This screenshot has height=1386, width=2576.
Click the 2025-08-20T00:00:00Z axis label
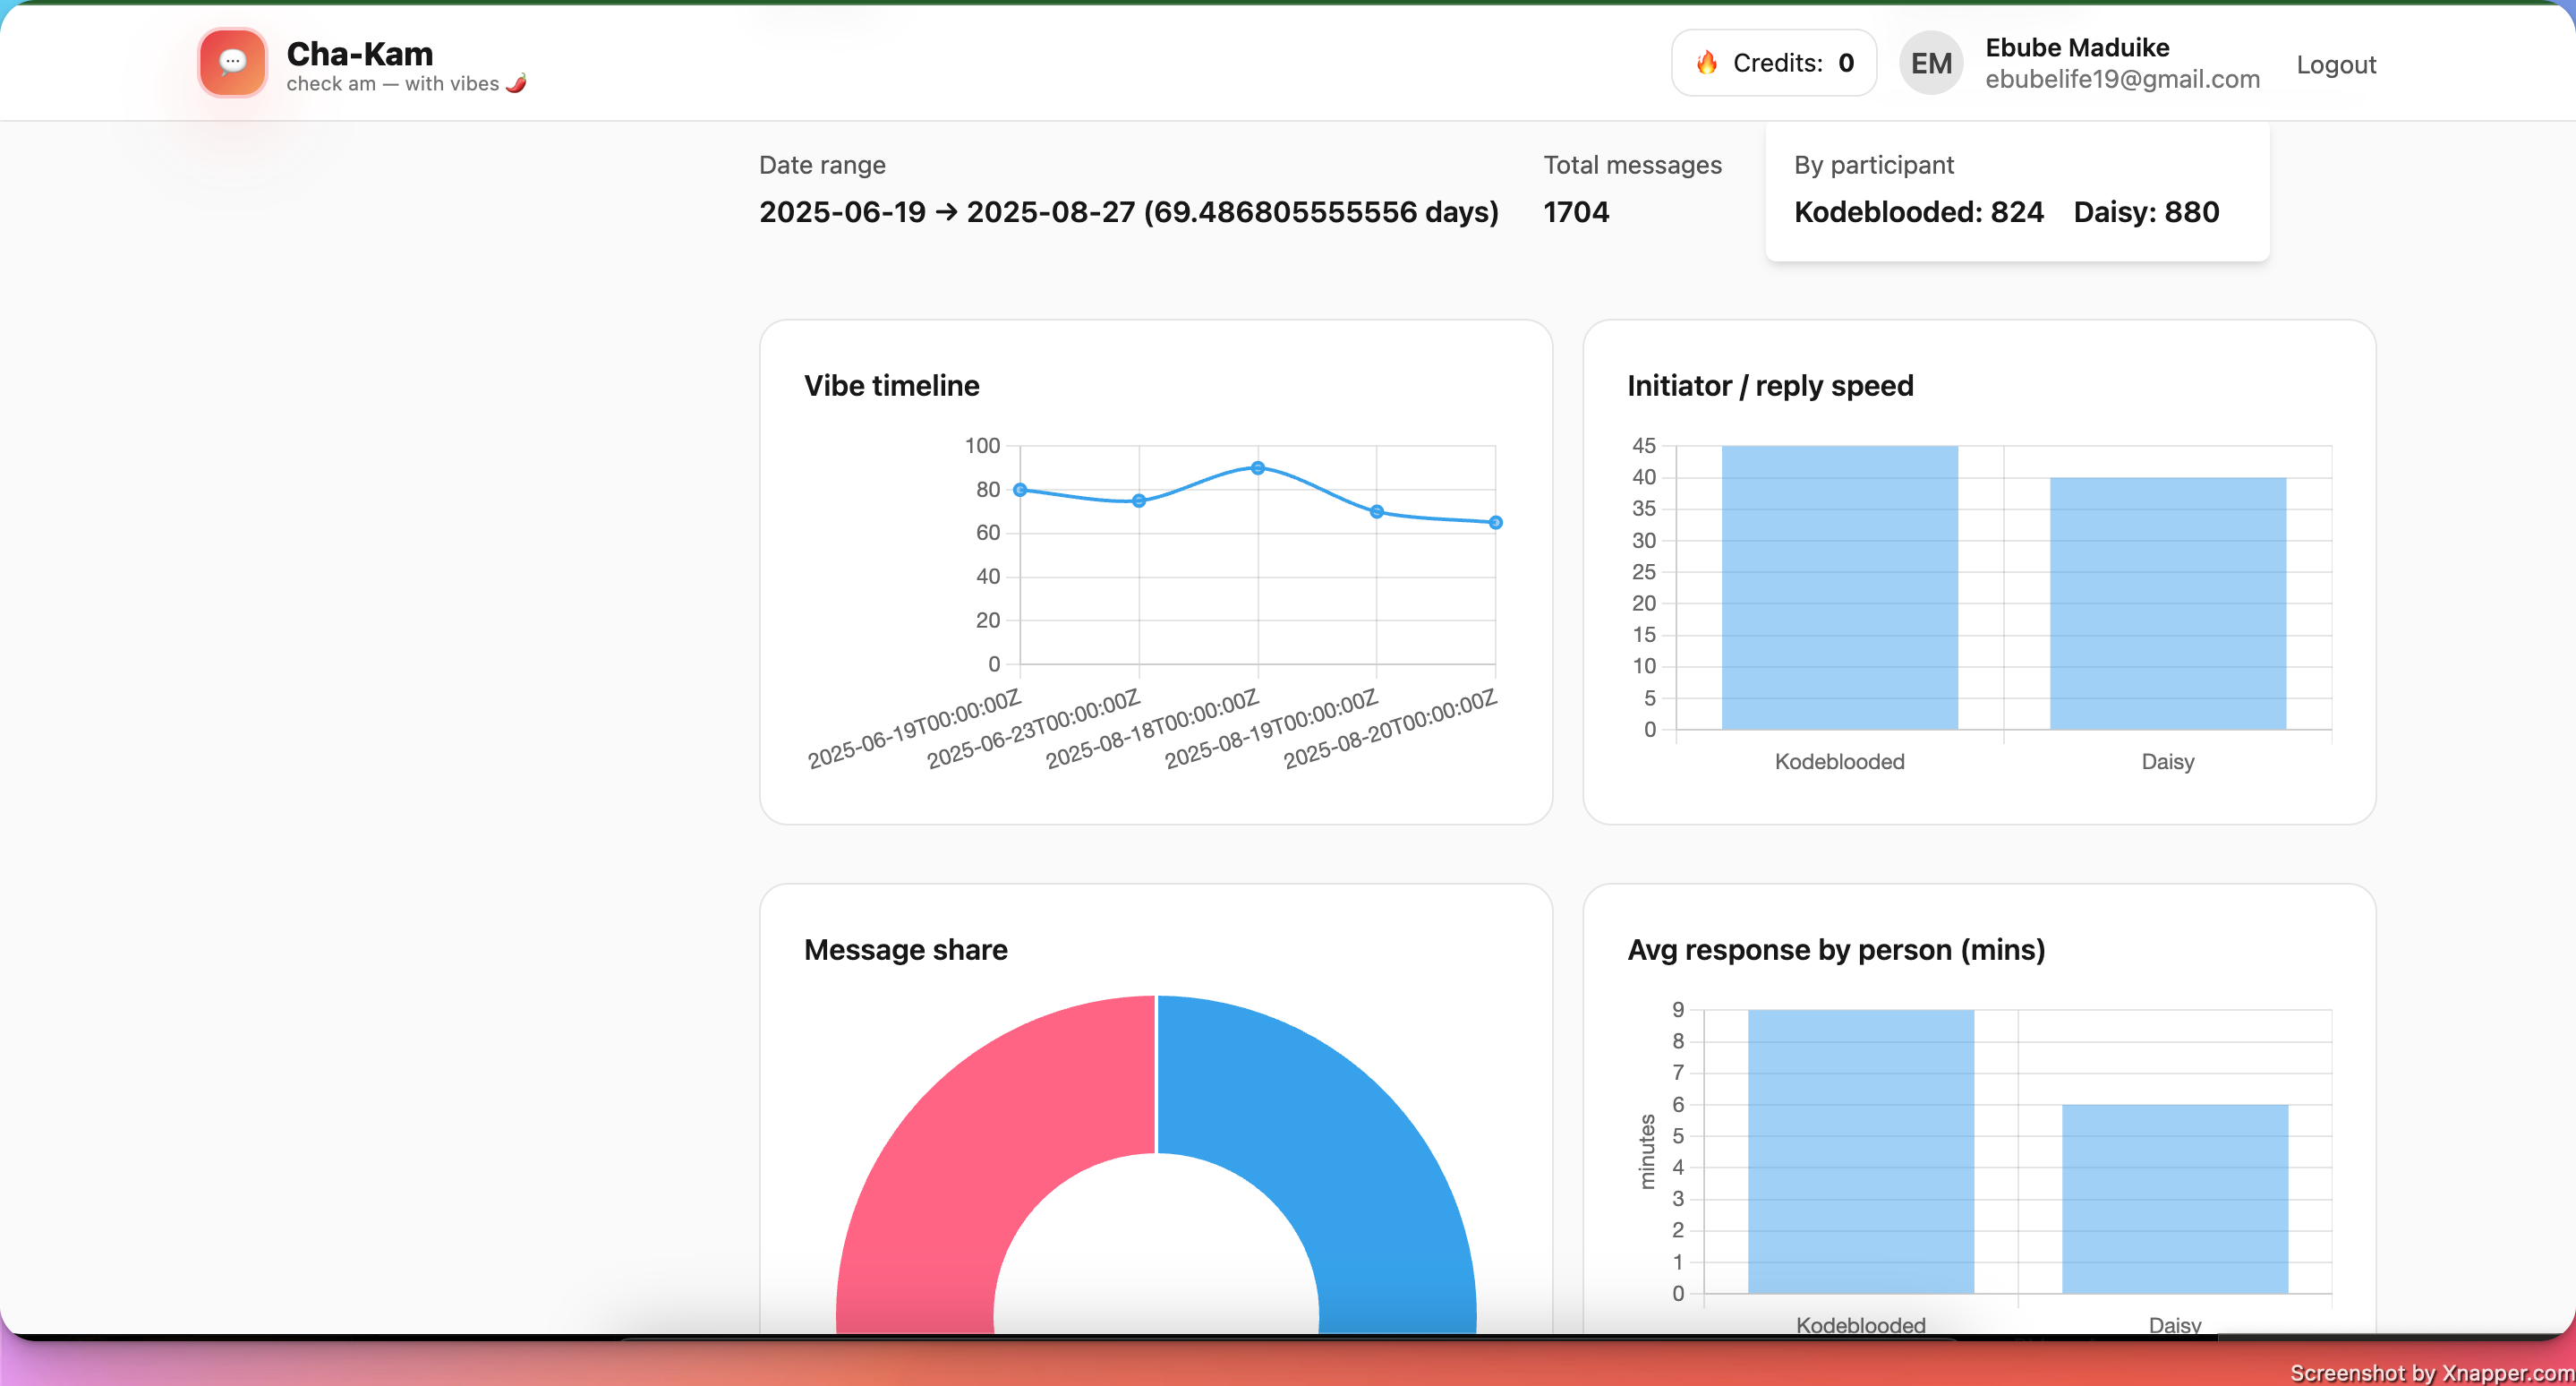pyautogui.click(x=1390, y=730)
